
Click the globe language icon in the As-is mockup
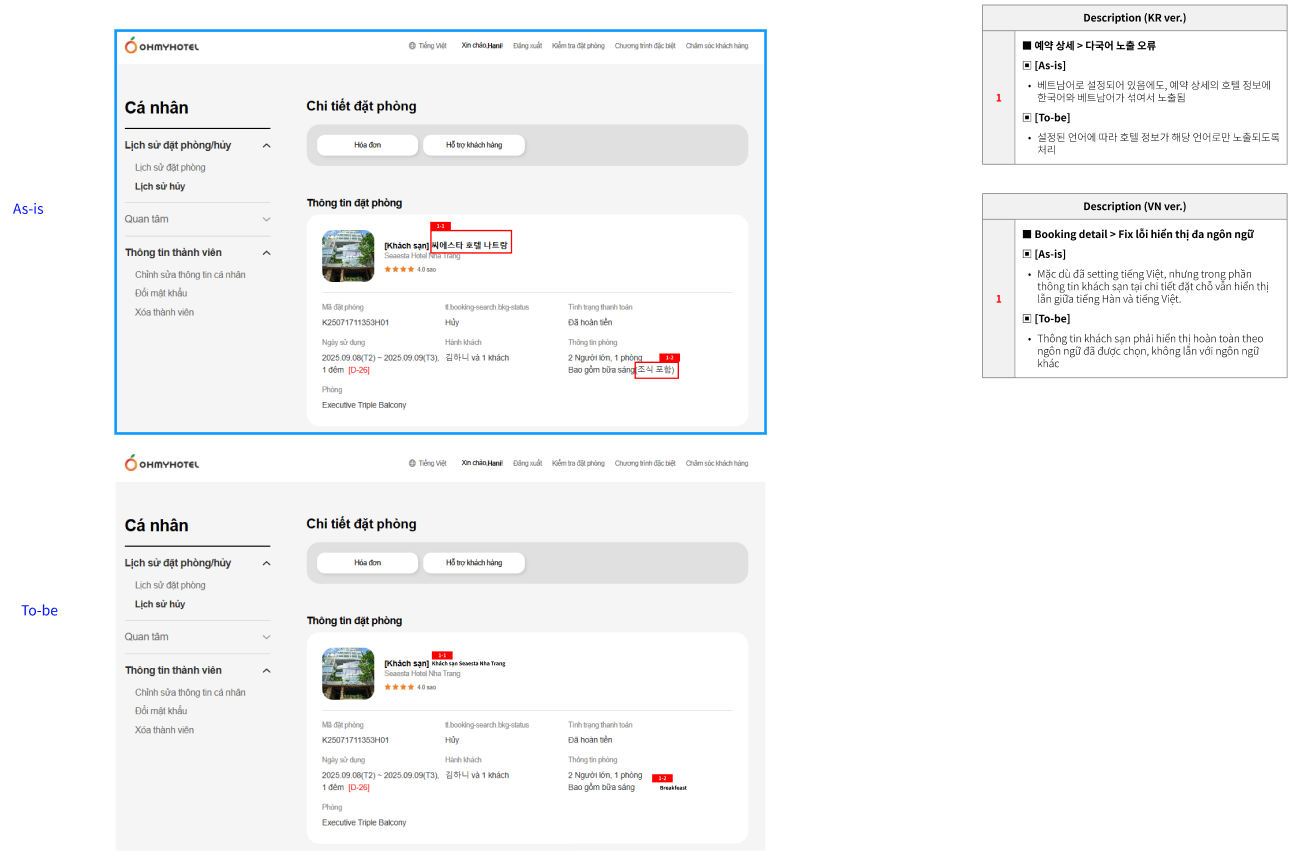pyautogui.click(x=412, y=46)
